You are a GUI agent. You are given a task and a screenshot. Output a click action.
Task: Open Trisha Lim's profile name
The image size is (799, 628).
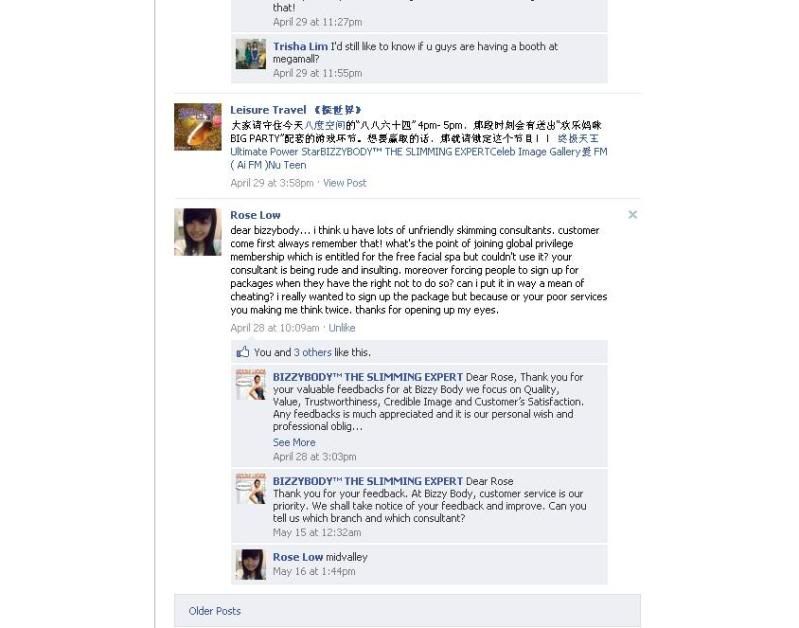300,46
